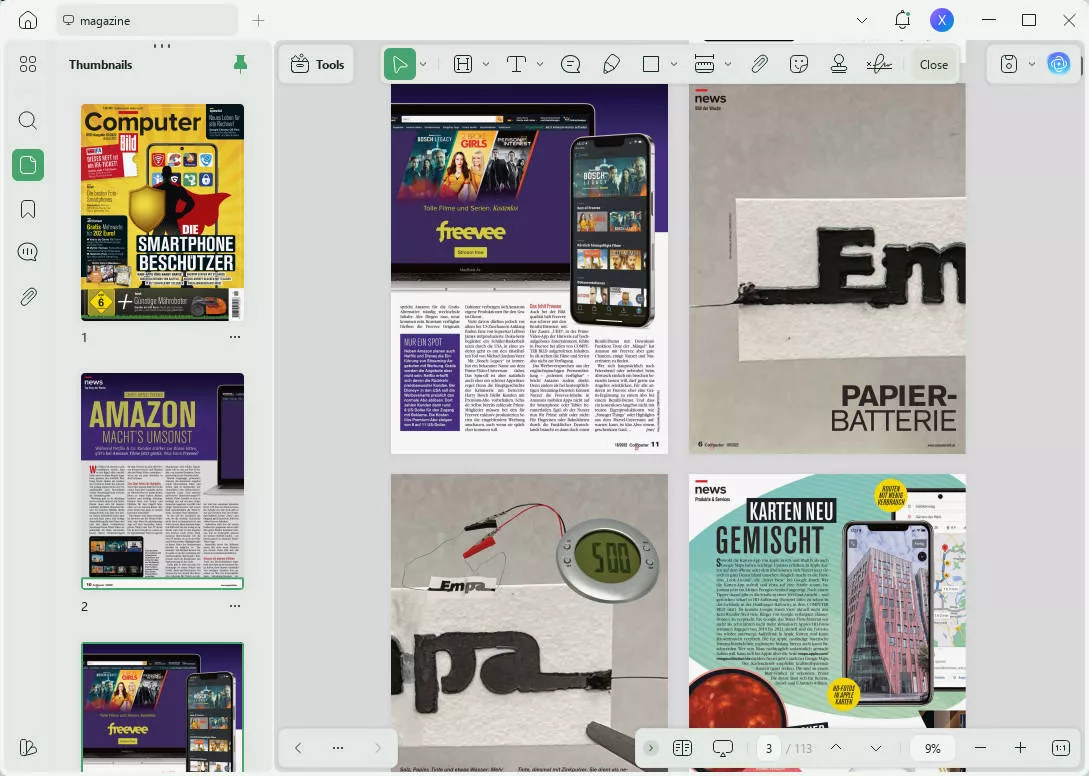This screenshot has height=776, width=1089.
Task: Select the pencil drawing tool
Action: 611,65
